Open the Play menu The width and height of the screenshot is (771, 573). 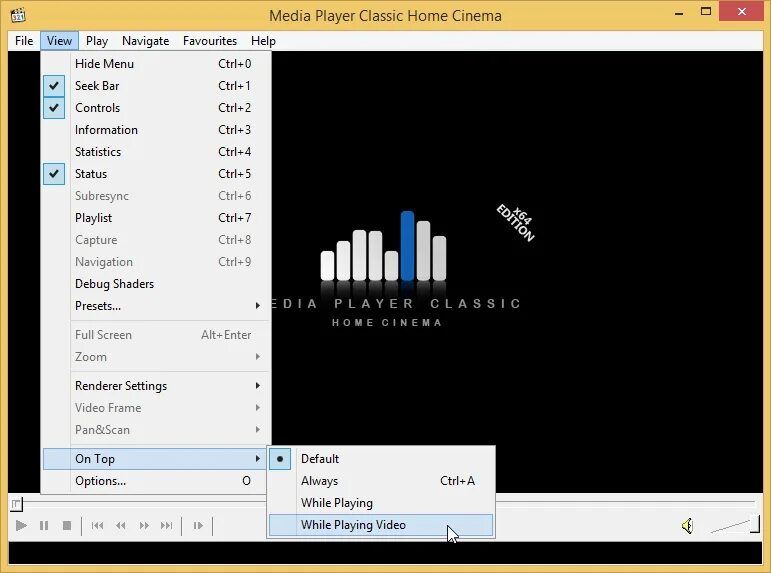point(97,41)
